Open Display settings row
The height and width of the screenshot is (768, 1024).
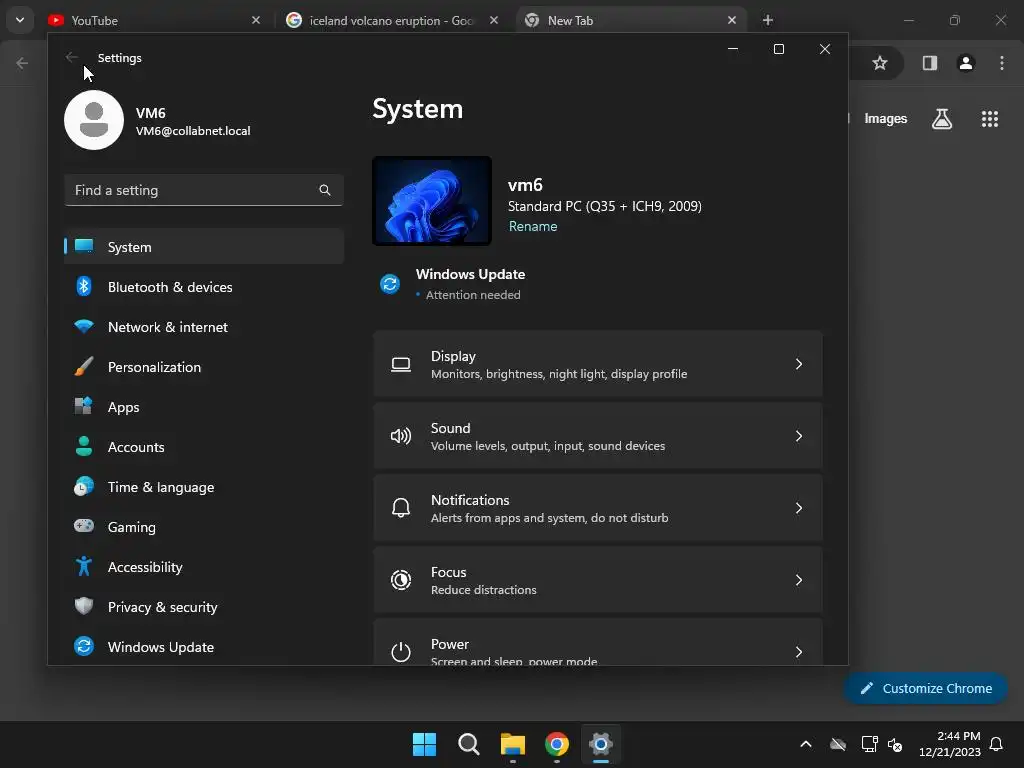(x=598, y=364)
